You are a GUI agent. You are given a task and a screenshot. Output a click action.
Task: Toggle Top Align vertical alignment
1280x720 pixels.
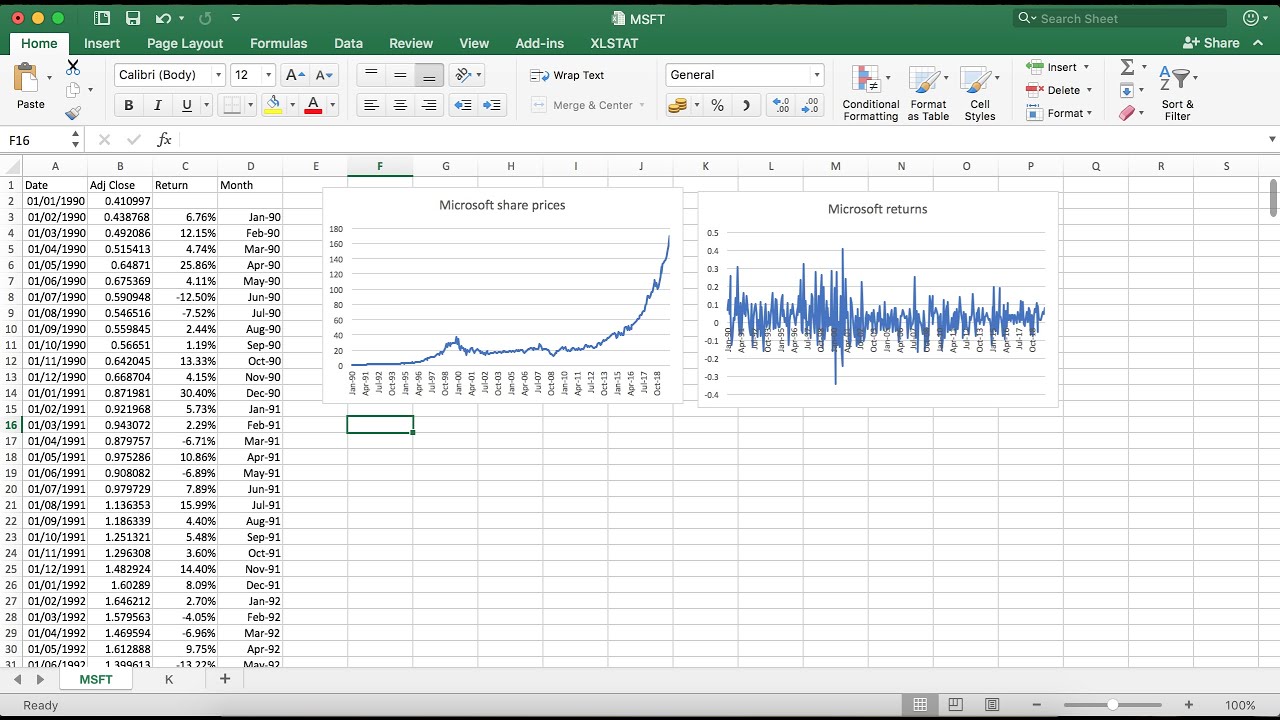pyautogui.click(x=371, y=75)
